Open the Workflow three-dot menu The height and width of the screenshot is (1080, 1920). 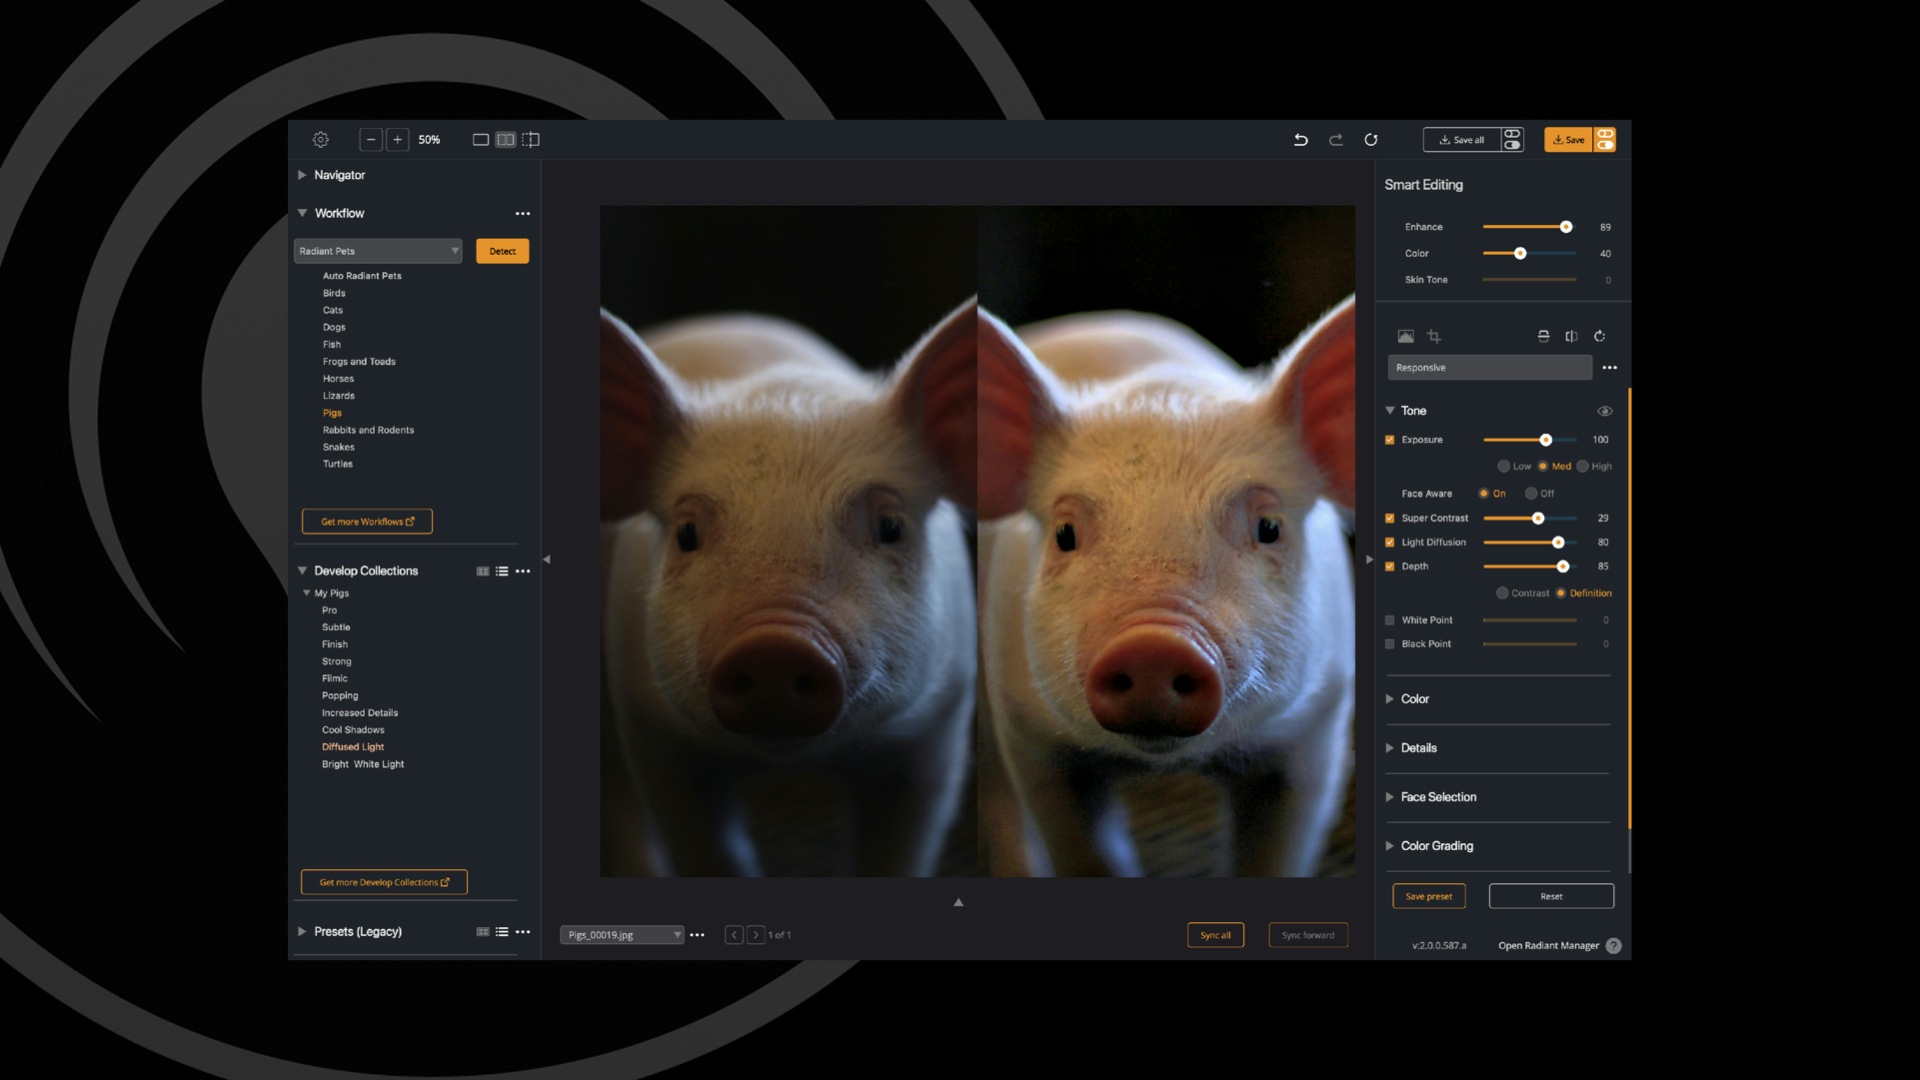(523, 214)
